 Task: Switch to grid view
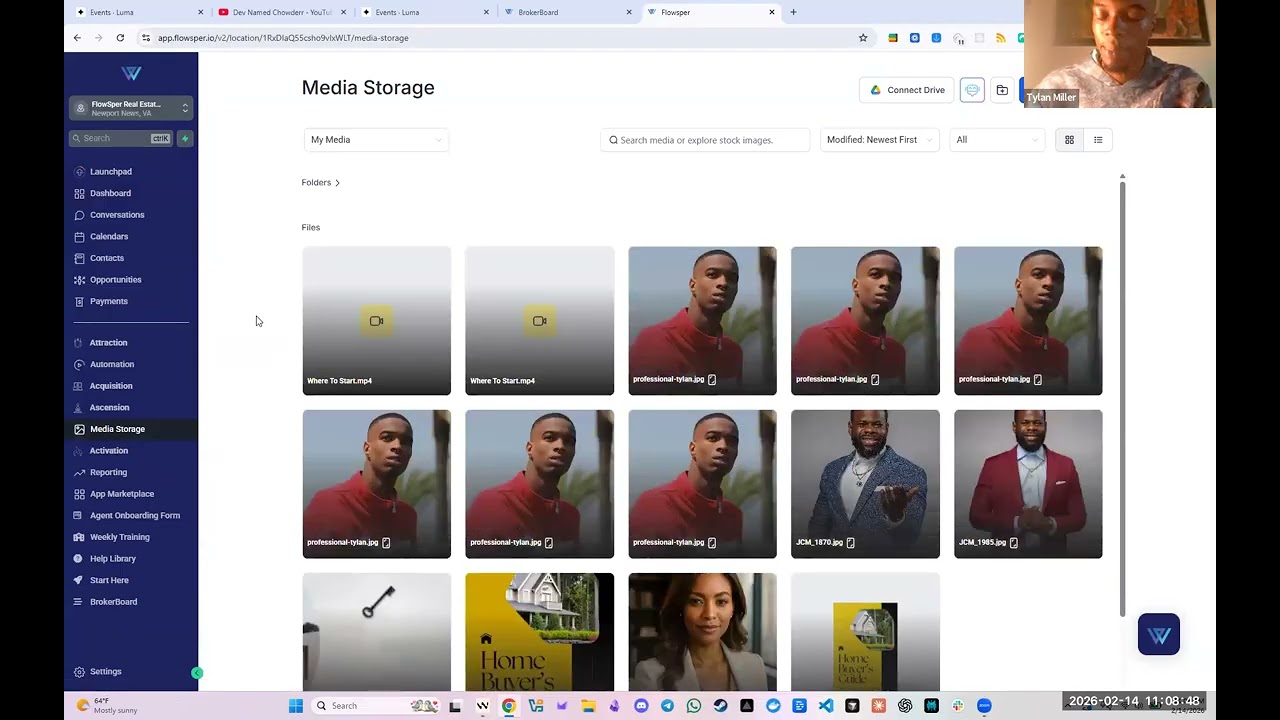tap(1069, 140)
